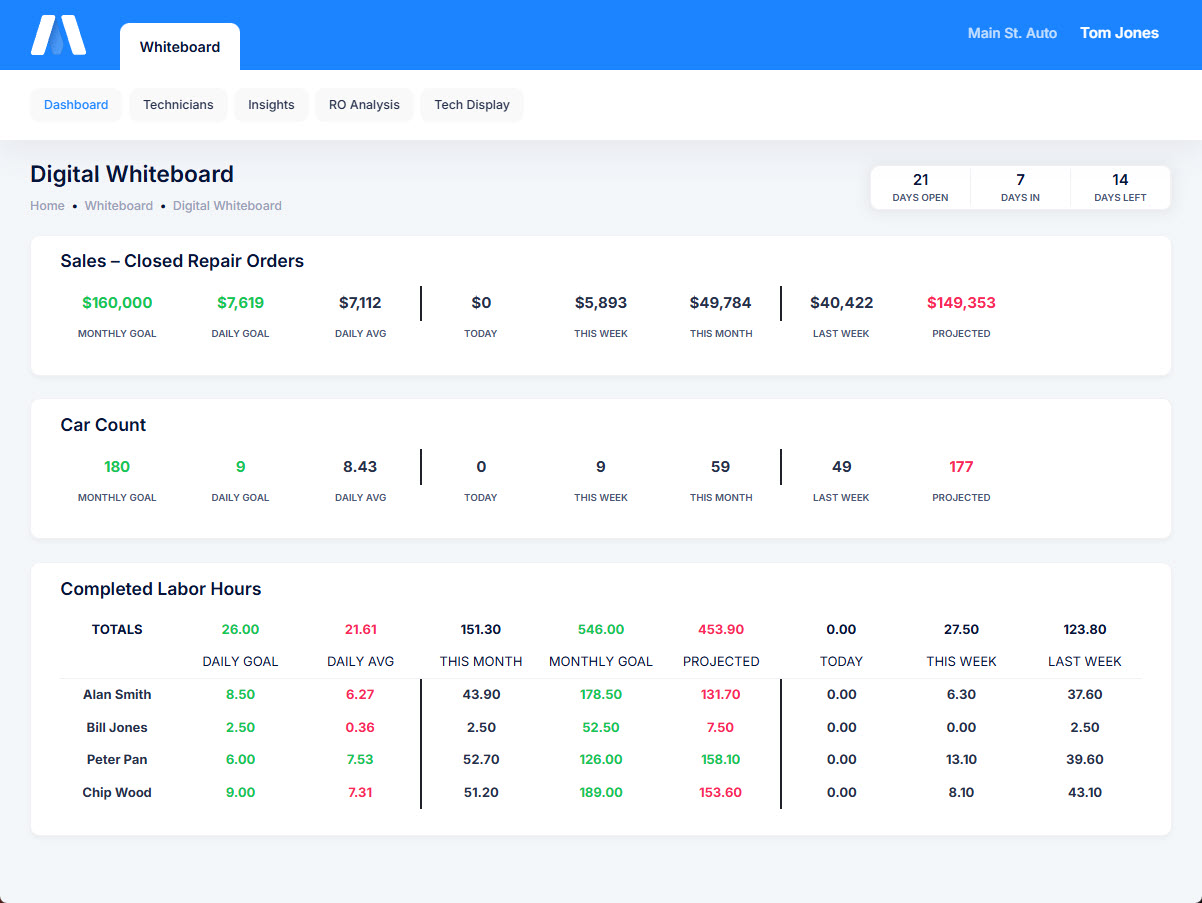Switch to the Technicians tab
This screenshot has width=1202, height=903.
point(178,105)
